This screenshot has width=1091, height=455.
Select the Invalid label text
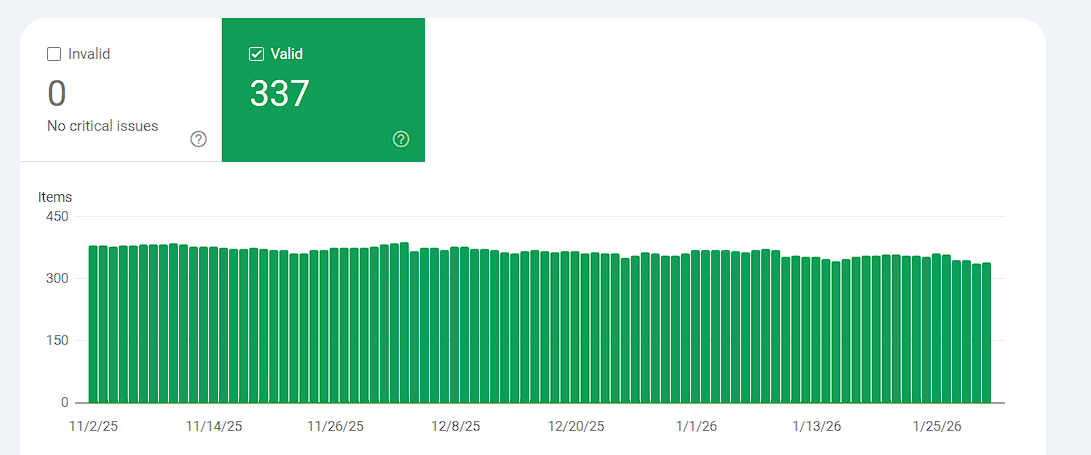pyautogui.click(x=89, y=54)
